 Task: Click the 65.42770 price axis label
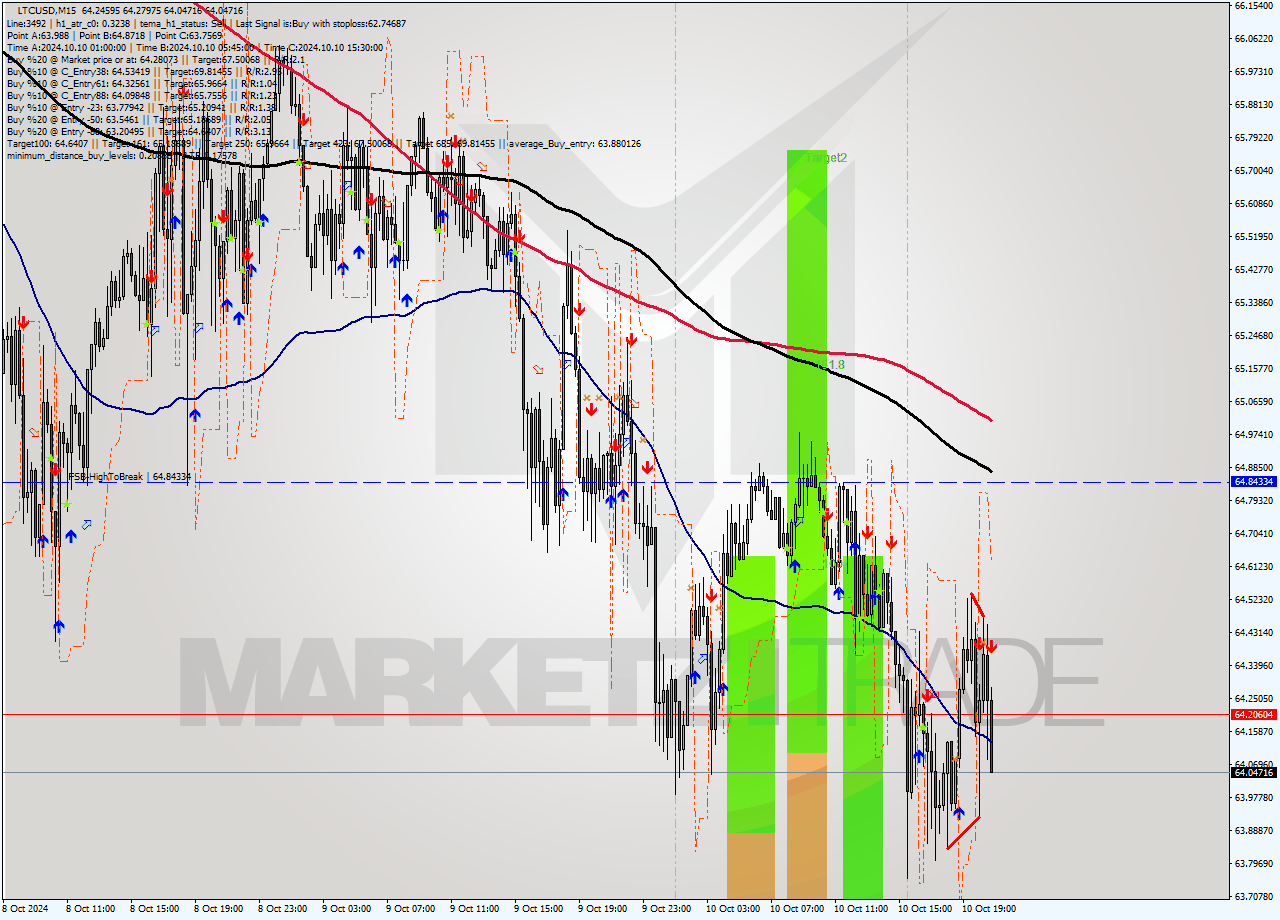point(1253,269)
